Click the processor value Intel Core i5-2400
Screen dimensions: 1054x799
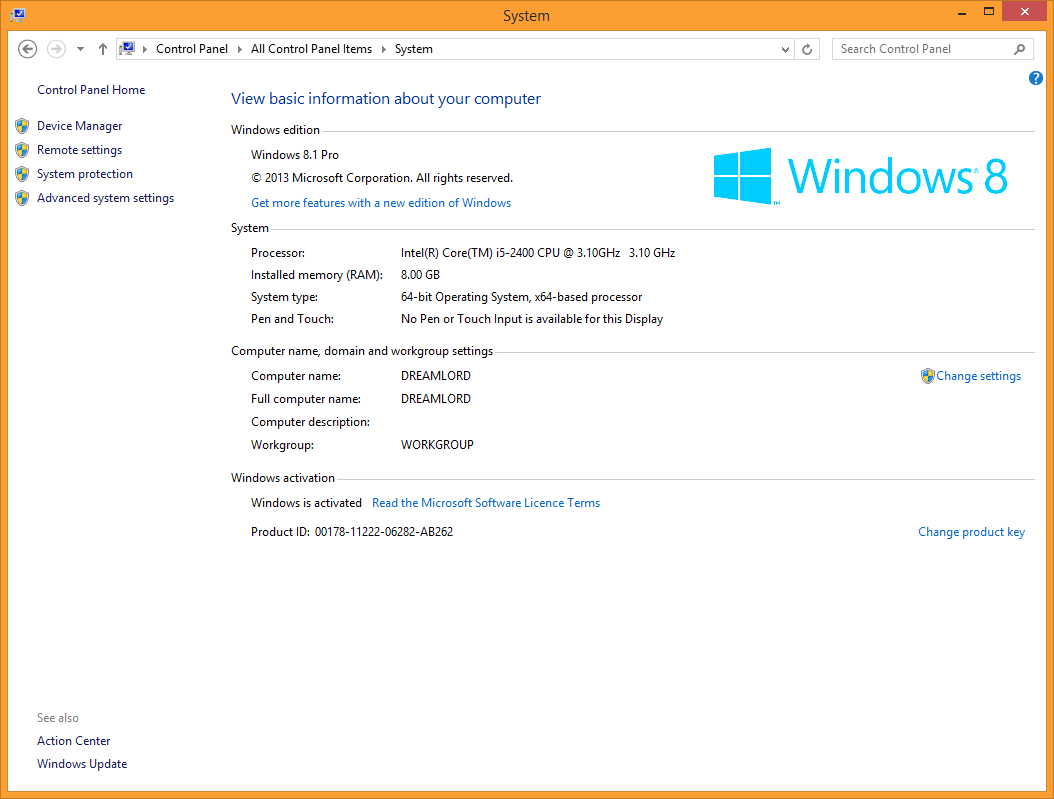point(538,253)
